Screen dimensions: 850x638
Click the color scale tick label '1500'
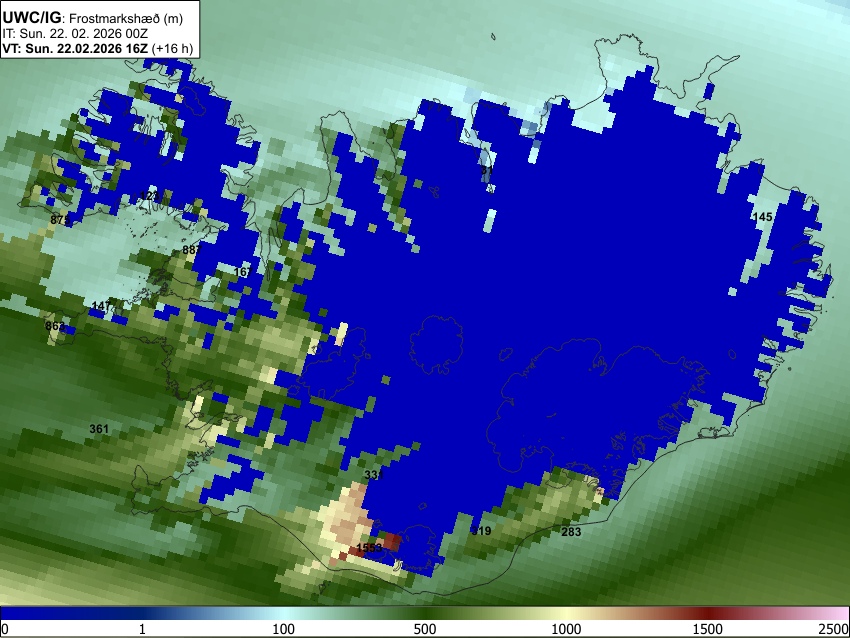[707, 629]
